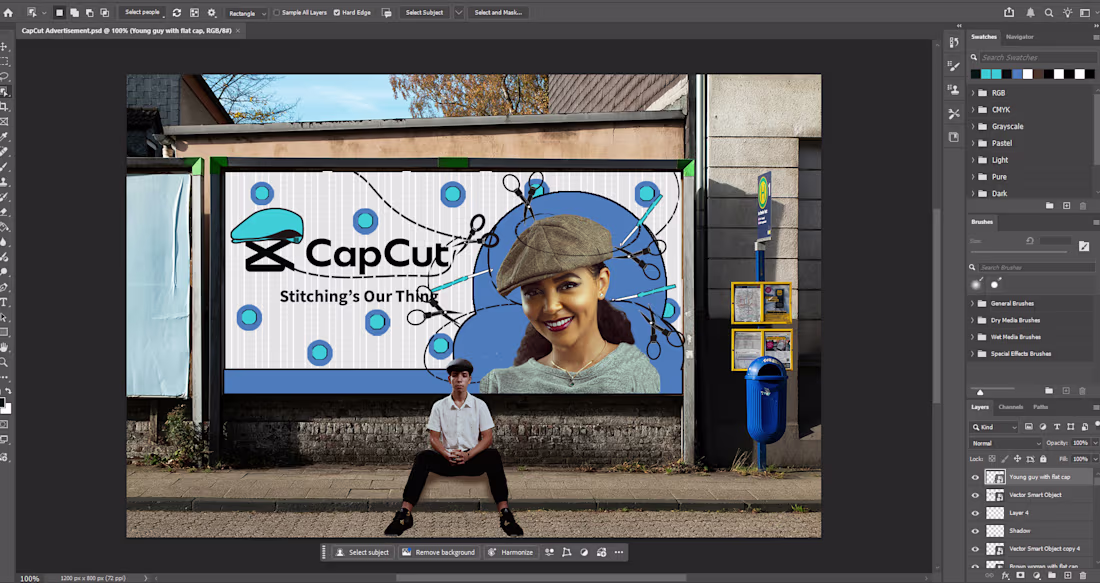Filter layers by type layers icon
The height and width of the screenshot is (583, 1100).
click(x=1057, y=427)
